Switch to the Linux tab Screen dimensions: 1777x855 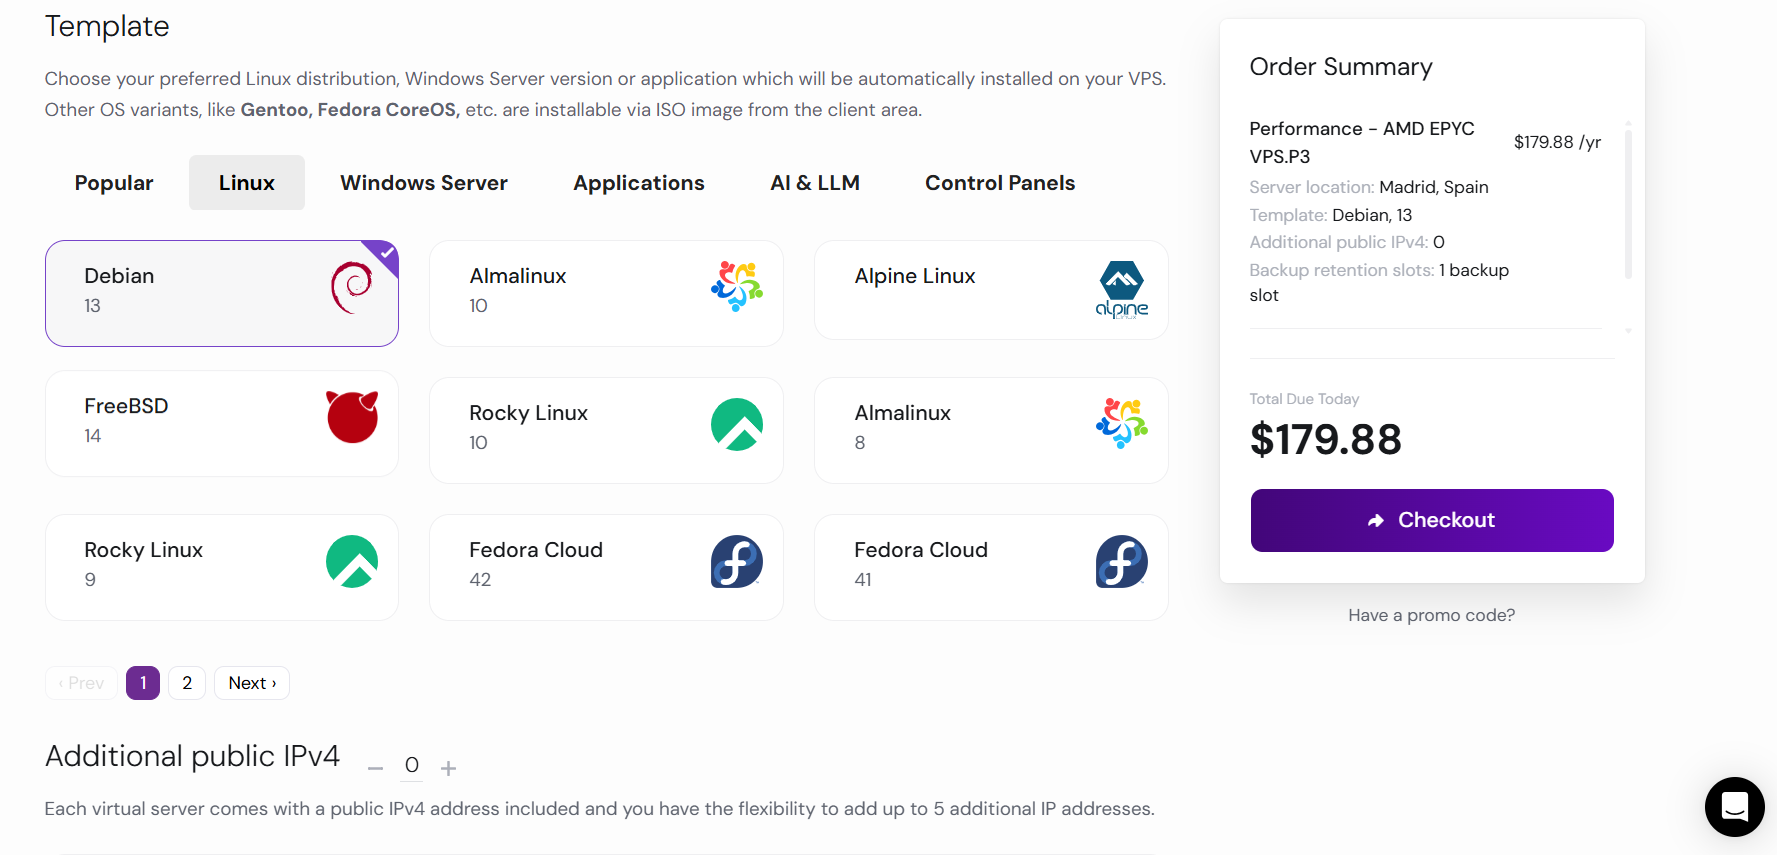(x=247, y=183)
